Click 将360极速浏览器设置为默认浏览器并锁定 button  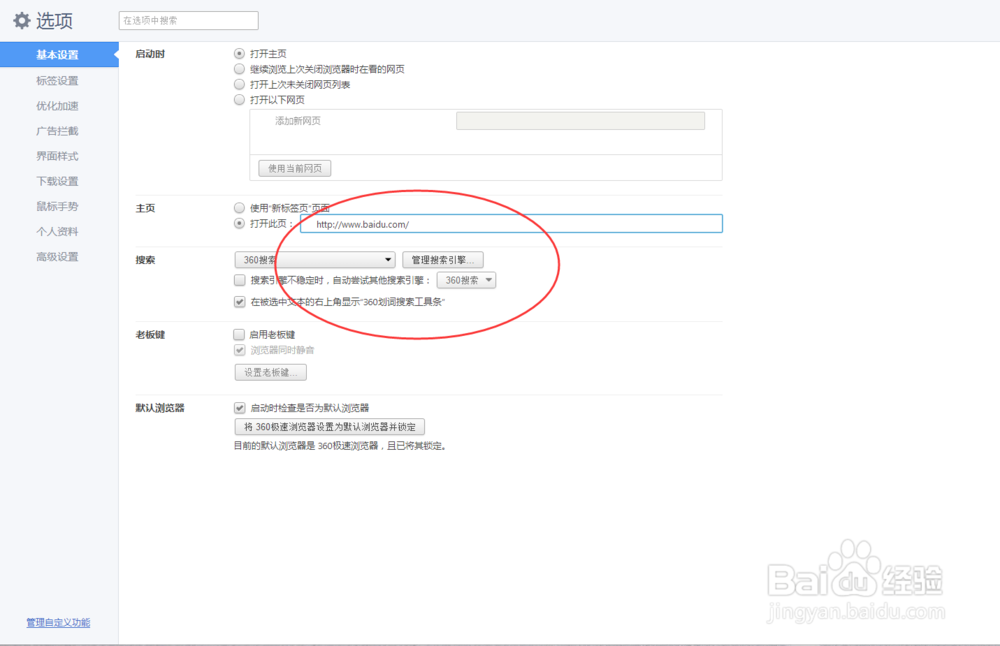[328, 426]
